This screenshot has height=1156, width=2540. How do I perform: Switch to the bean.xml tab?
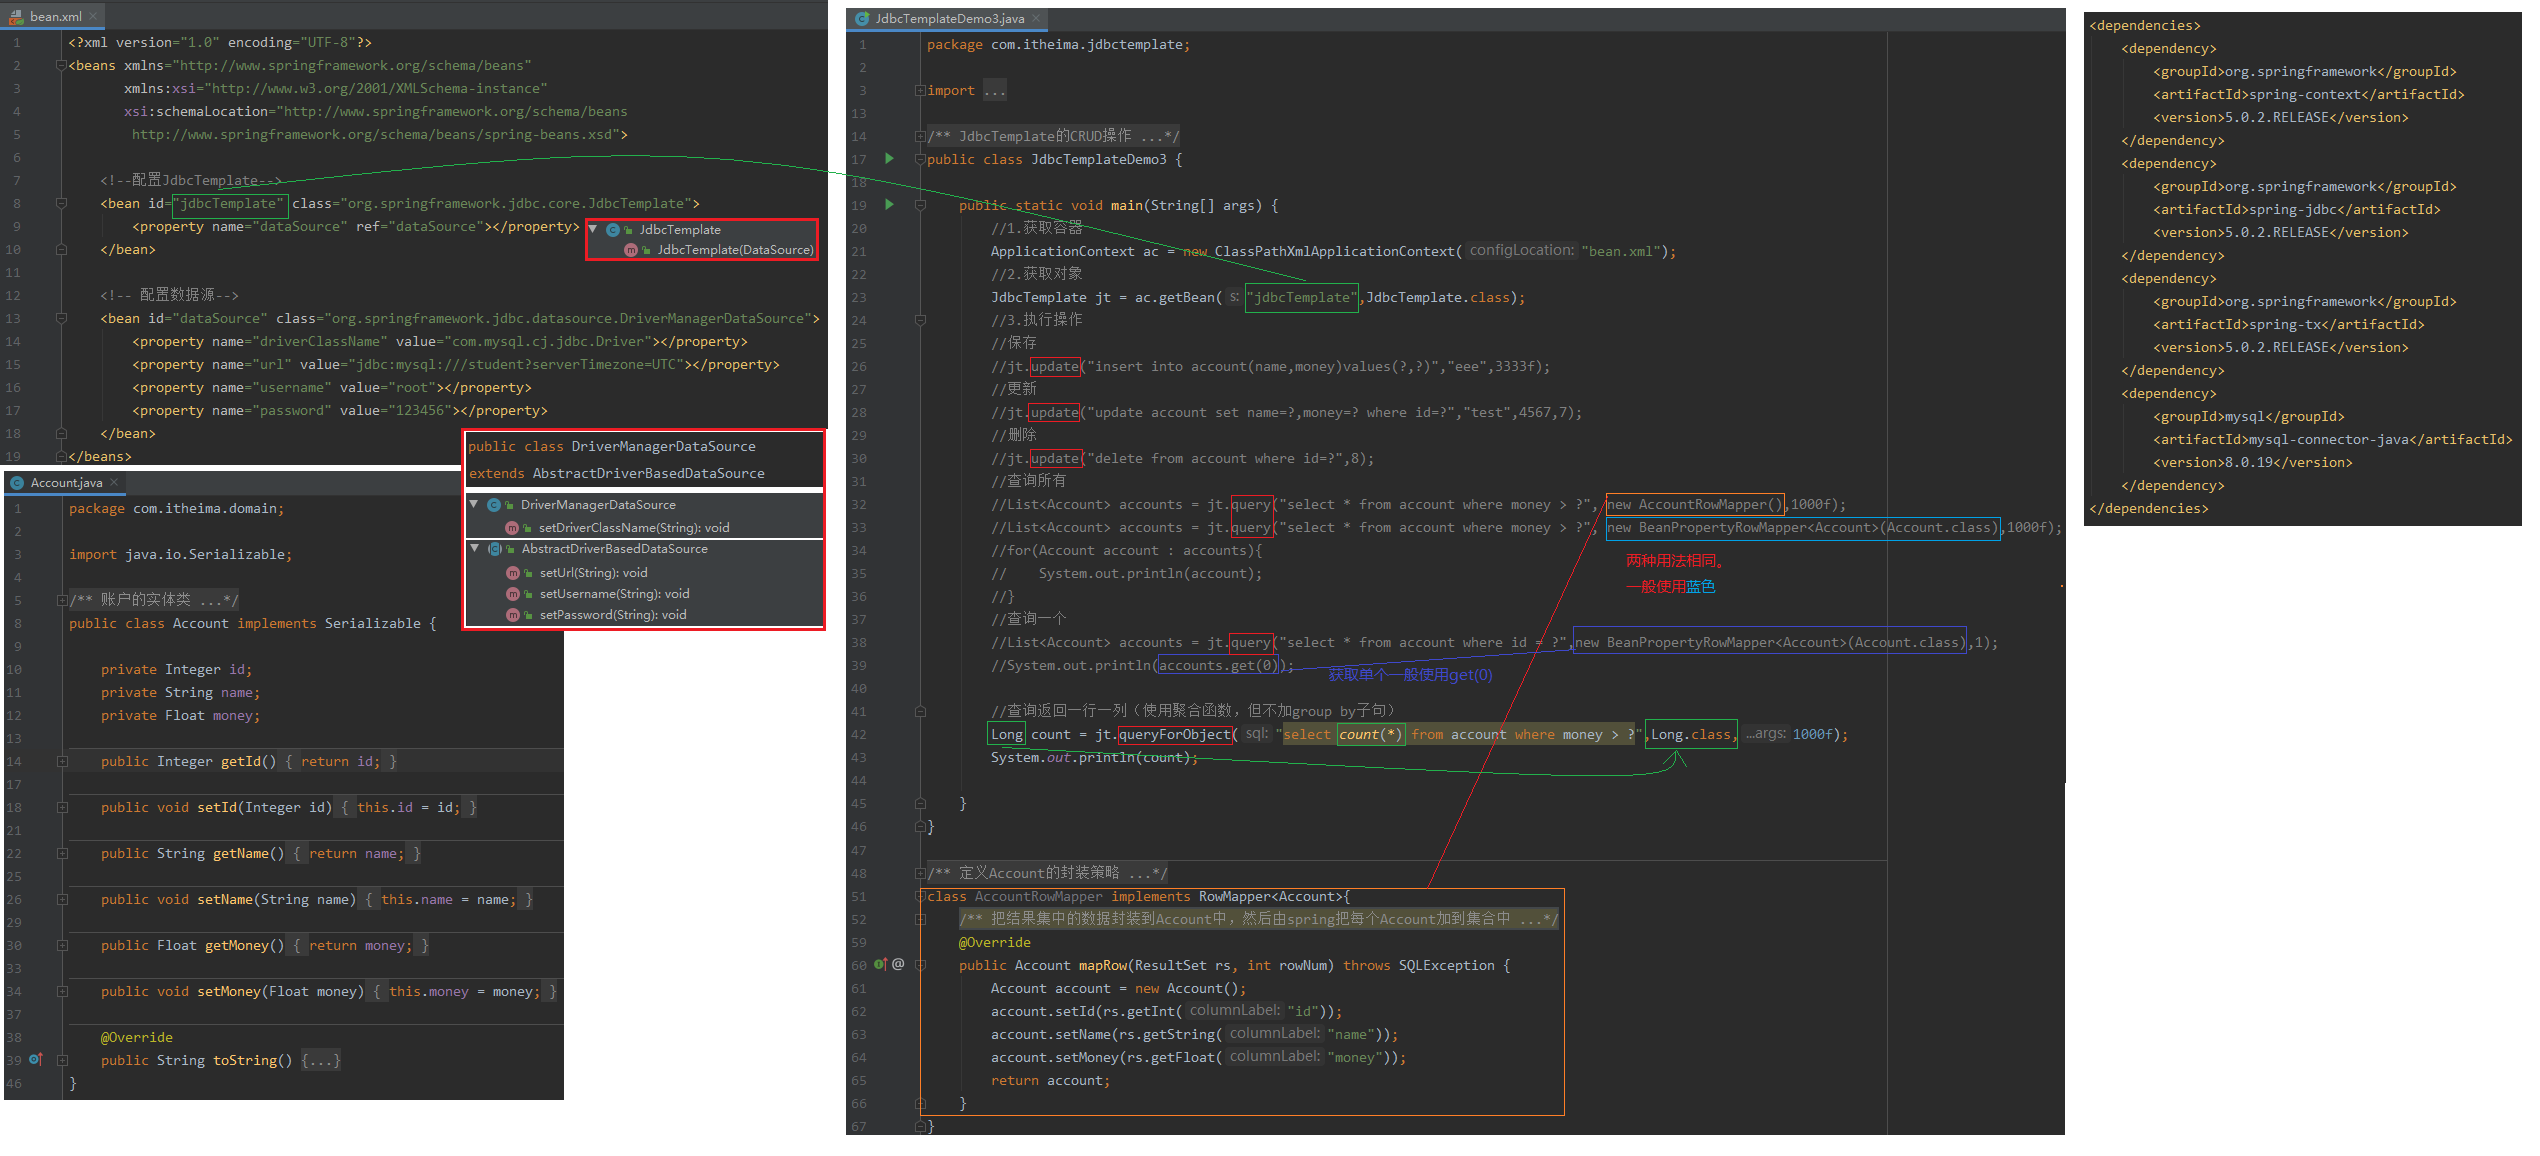pyautogui.click(x=52, y=17)
